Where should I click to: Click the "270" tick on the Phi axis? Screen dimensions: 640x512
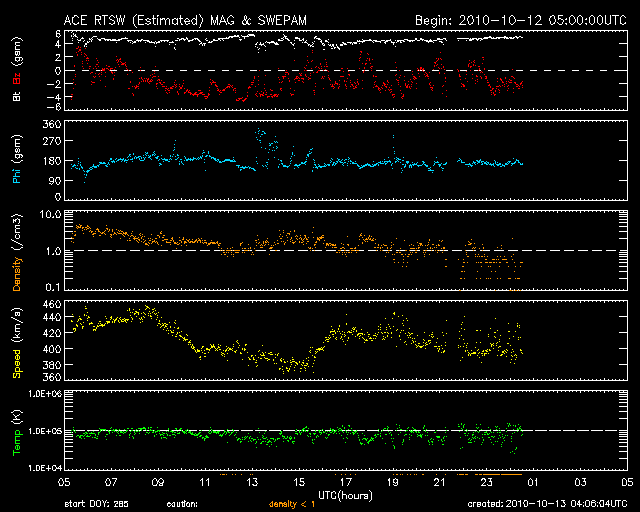pyautogui.click(x=52, y=141)
